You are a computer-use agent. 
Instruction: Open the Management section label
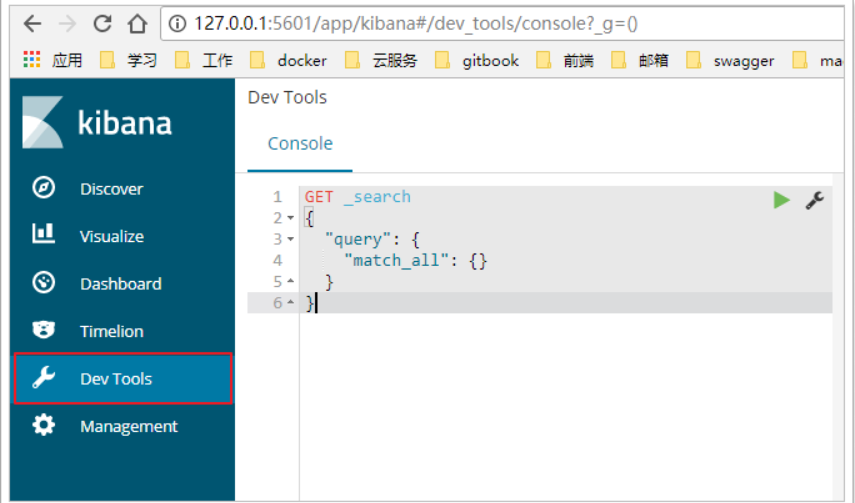coord(128,426)
